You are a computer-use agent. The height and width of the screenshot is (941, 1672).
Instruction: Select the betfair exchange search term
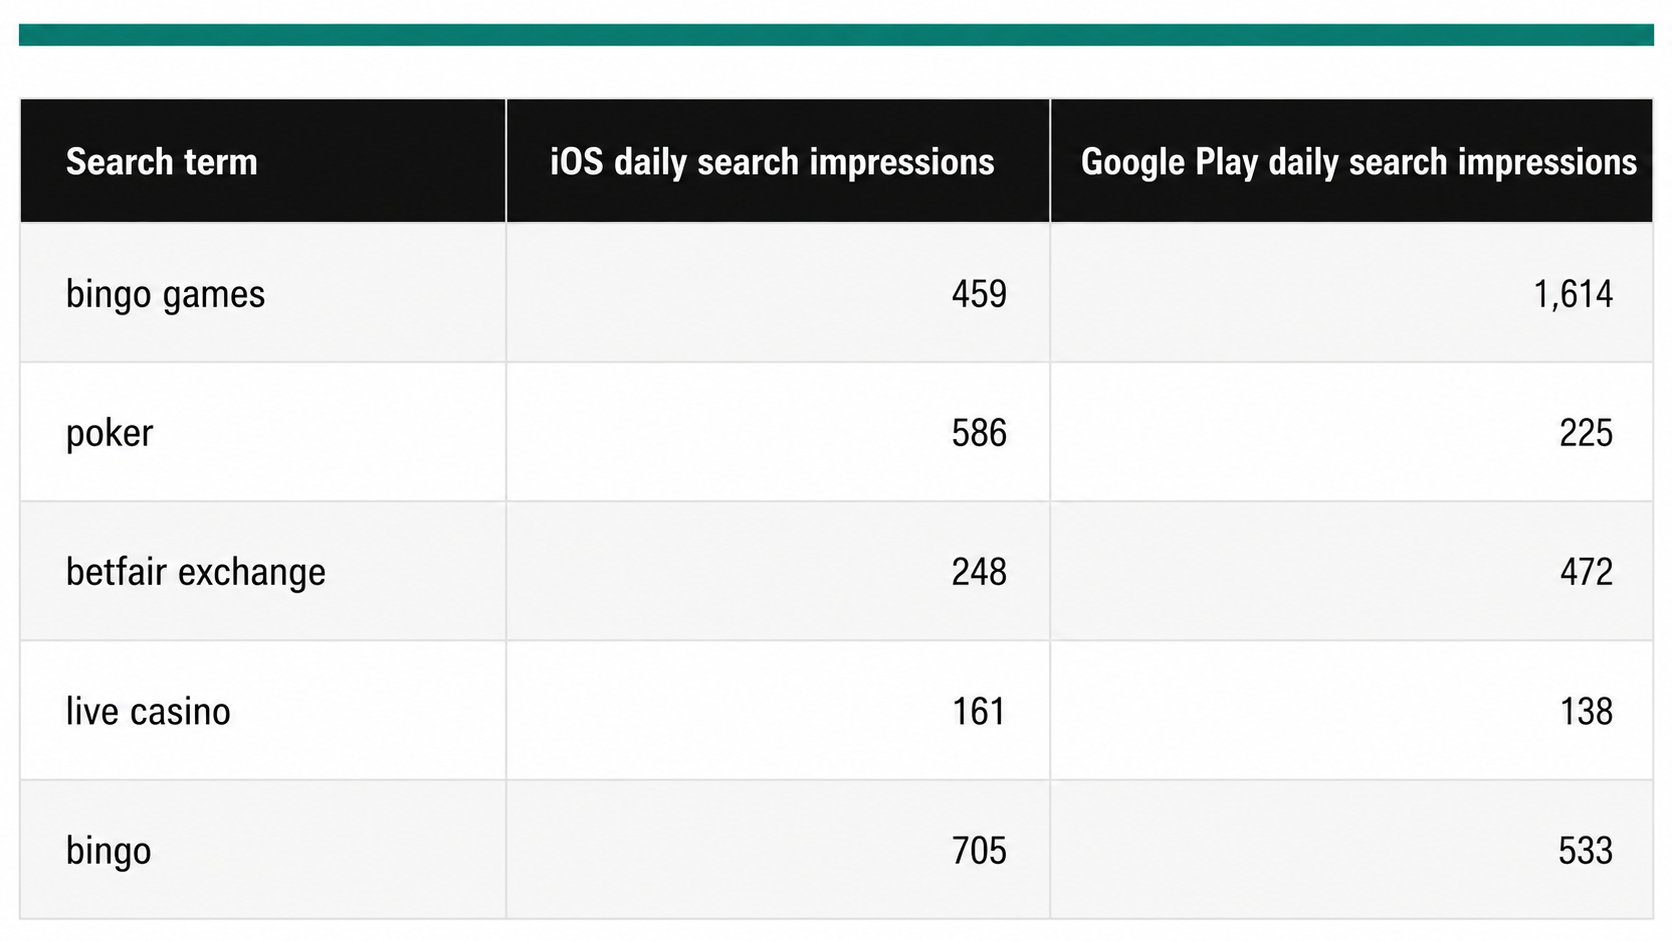point(195,572)
